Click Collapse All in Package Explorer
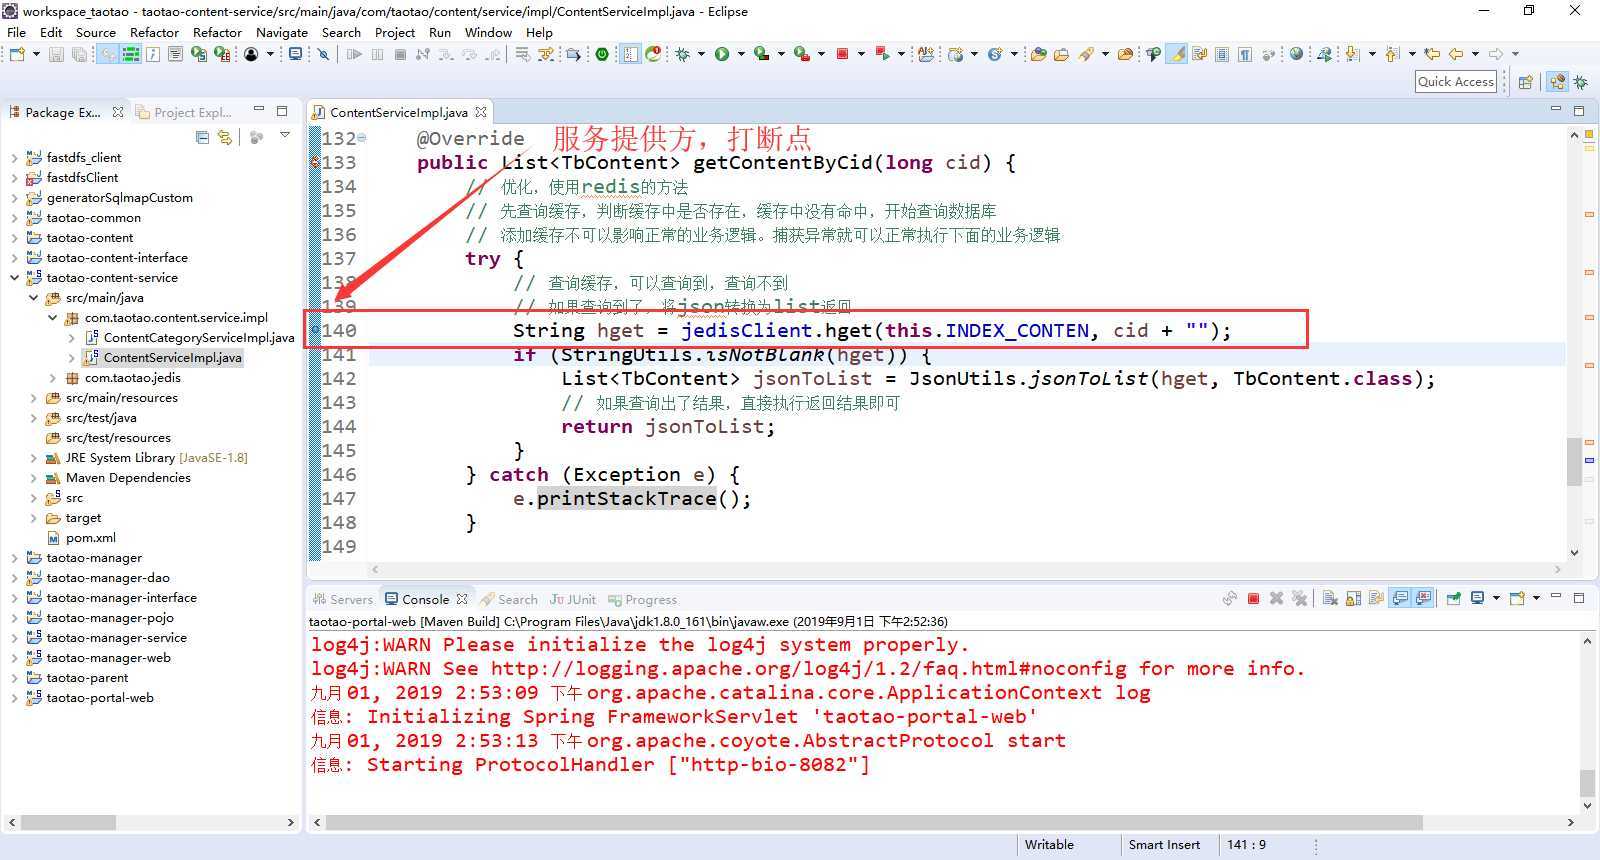1600x860 pixels. coord(202,137)
